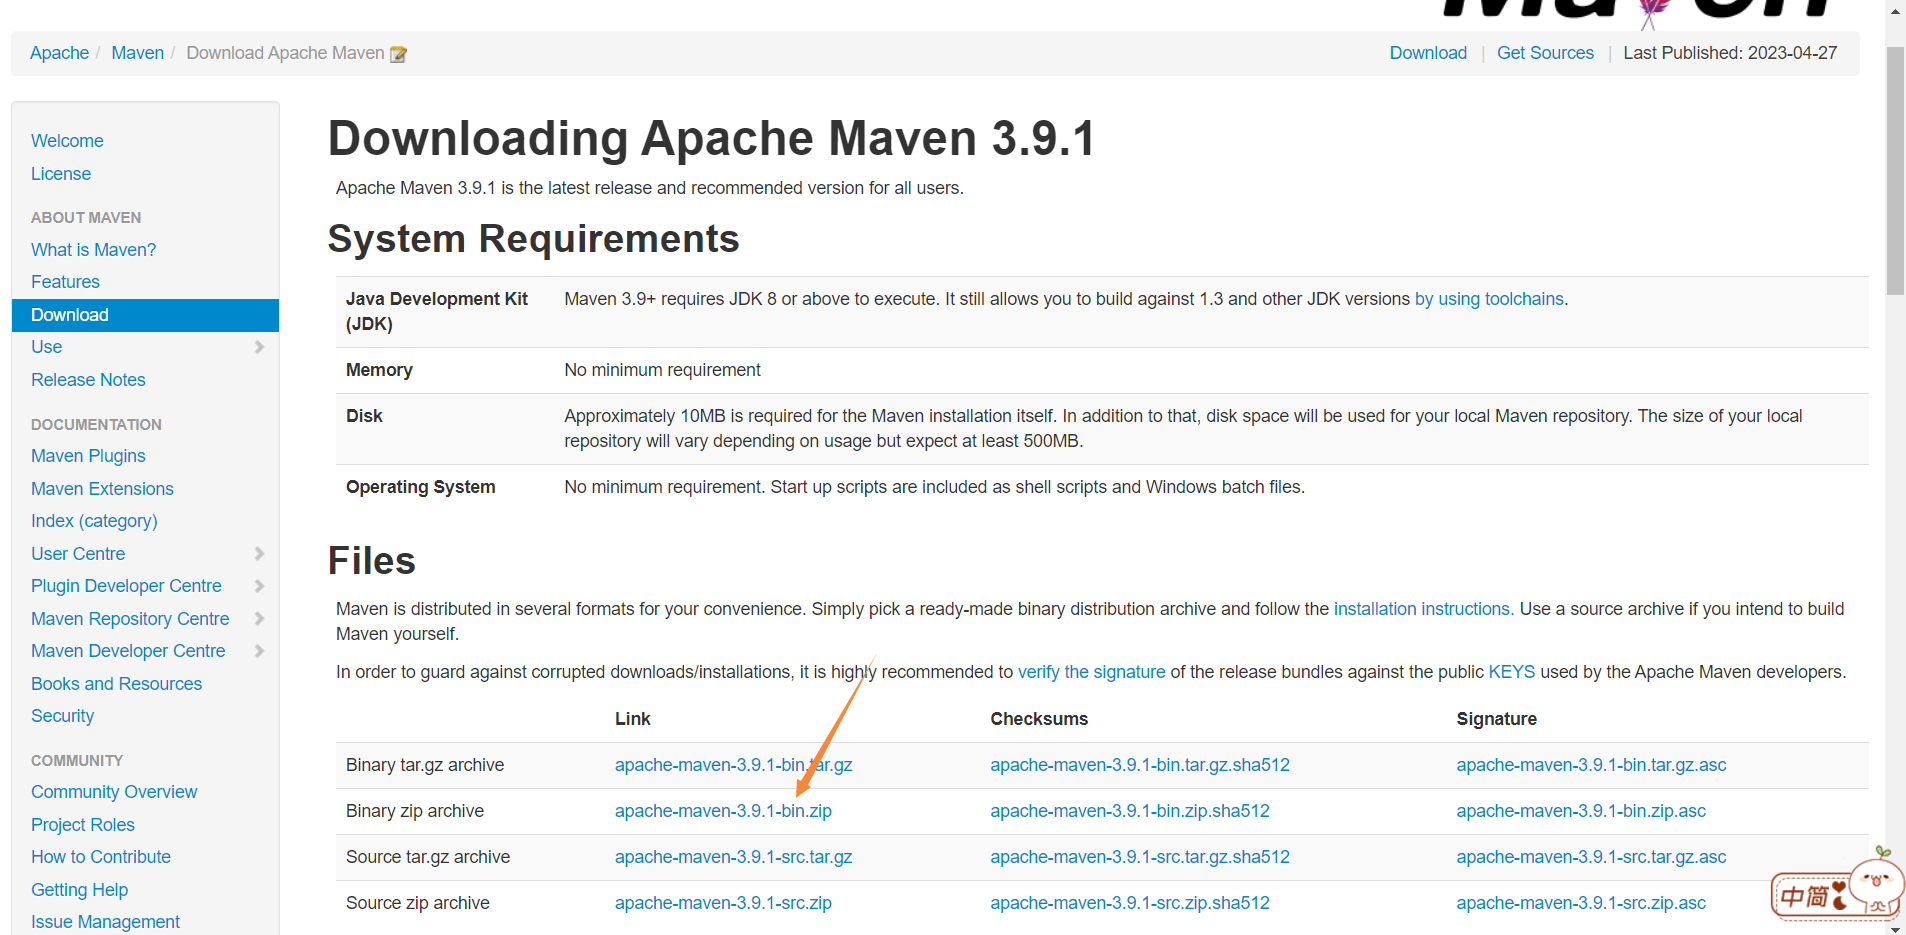Open apache-maven-3.9.1-bin.zip.asc signature
Image resolution: width=1906 pixels, height=935 pixels.
1581,811
